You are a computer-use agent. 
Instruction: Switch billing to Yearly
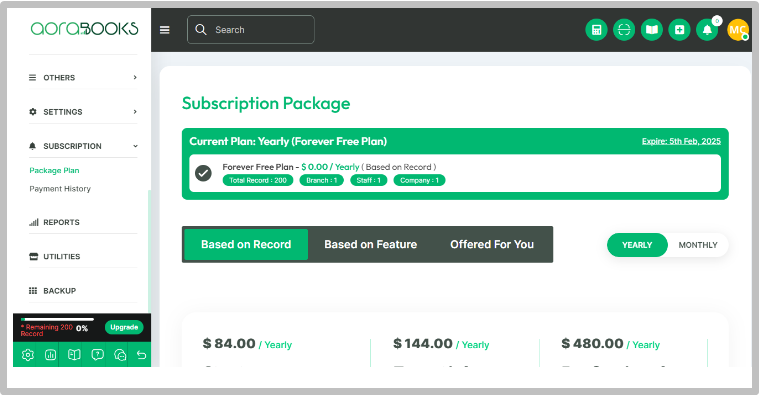point(637,245)
